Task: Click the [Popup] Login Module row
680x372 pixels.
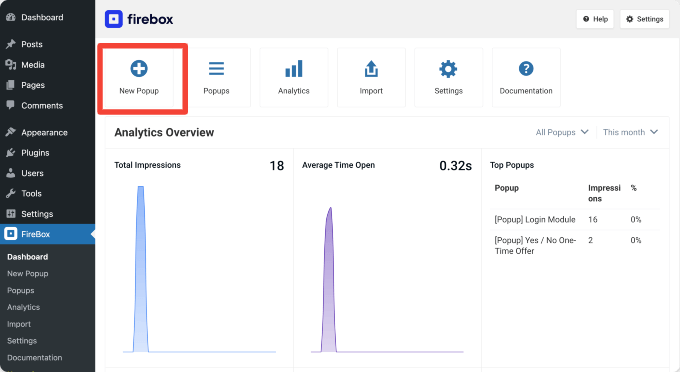Action: click(575, 219)
